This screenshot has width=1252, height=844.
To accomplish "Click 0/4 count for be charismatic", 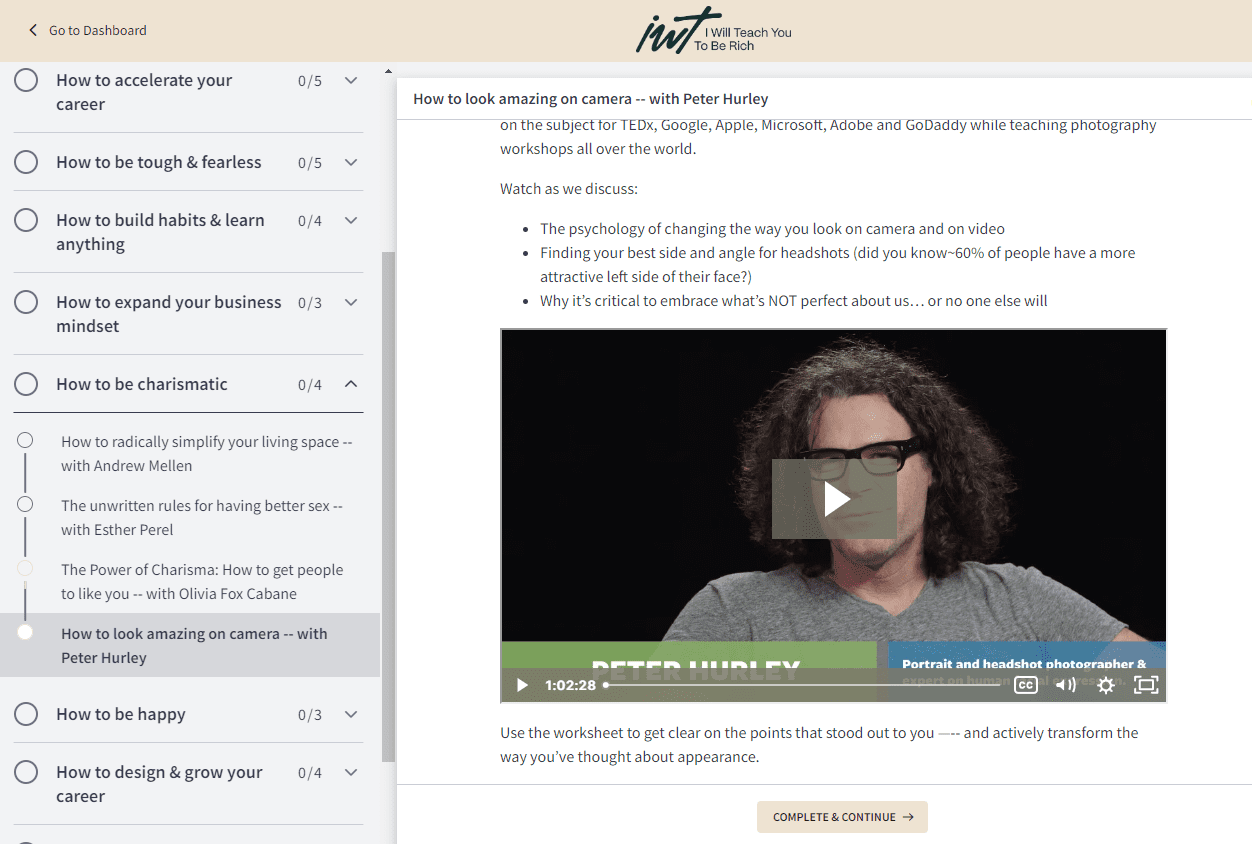I will 310,385.
